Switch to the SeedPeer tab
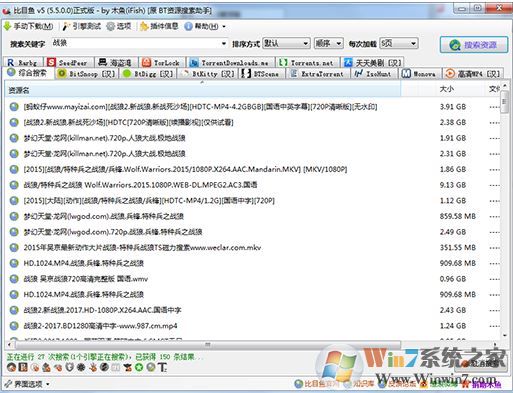 click(68, 62)
